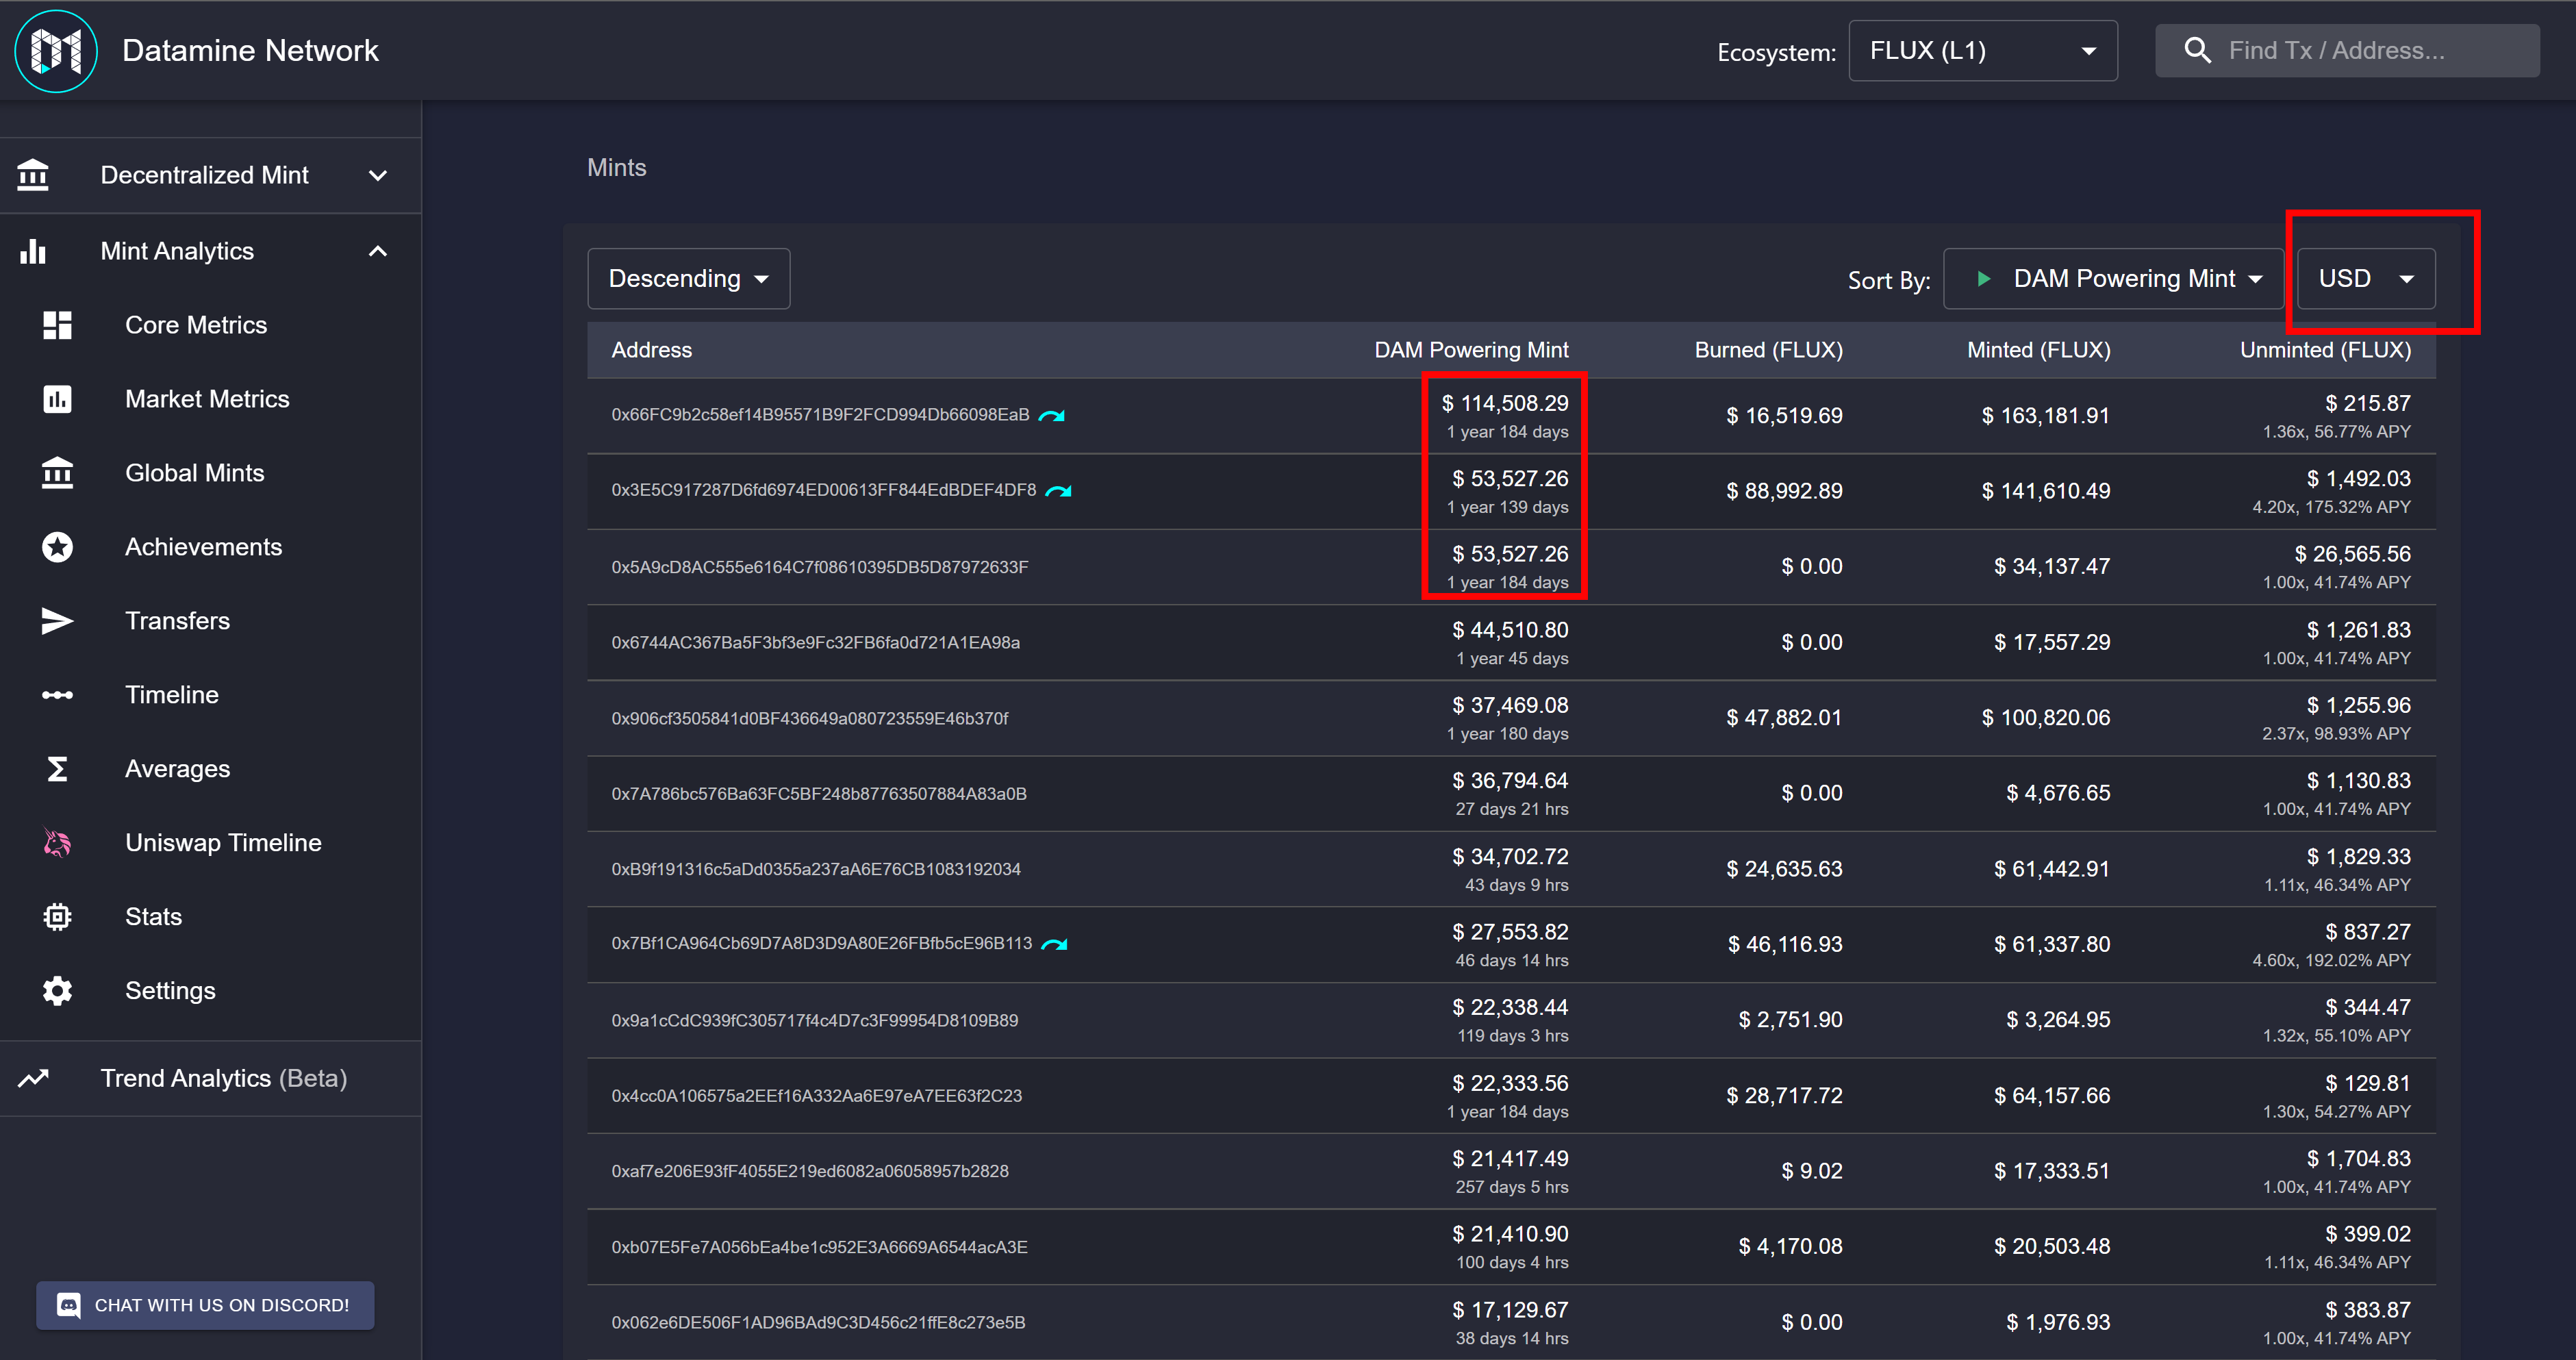The height and width of the screenshot is (1360, 2576).
Task: Click the search magnifier icon
Action: [x=2197, y=51]
